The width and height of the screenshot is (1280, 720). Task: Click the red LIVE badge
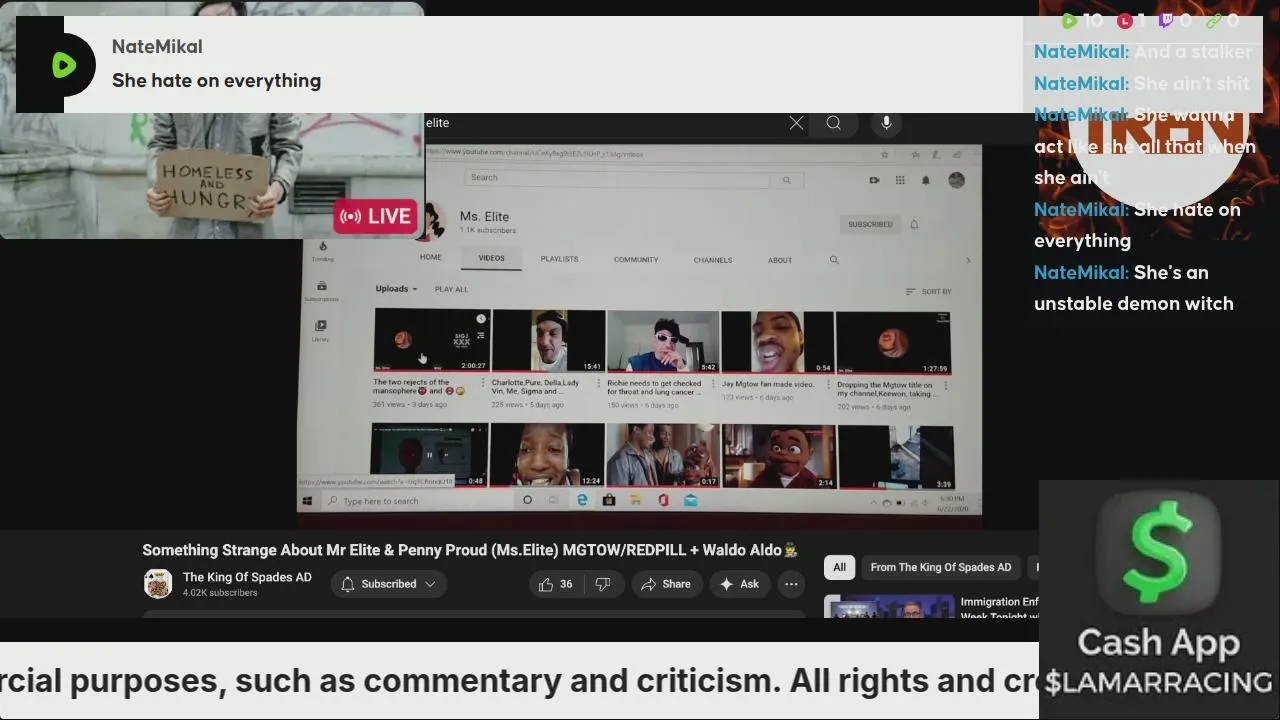tap(375, 216)
